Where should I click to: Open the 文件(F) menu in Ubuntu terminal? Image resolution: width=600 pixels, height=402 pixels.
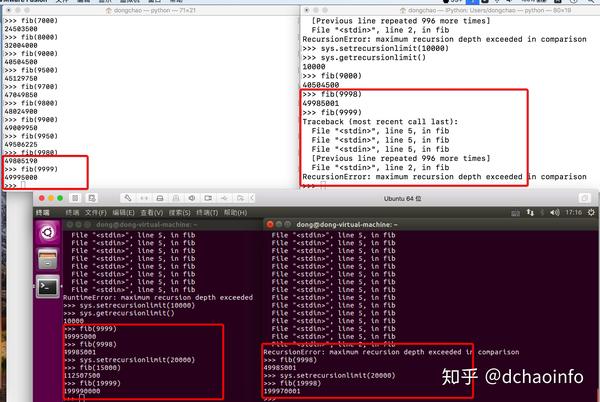pos(96,213)
